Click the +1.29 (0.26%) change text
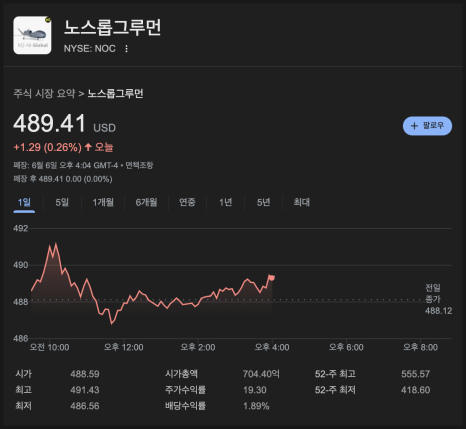The height and width of the screenshot is (429, 466). [47, 147]
